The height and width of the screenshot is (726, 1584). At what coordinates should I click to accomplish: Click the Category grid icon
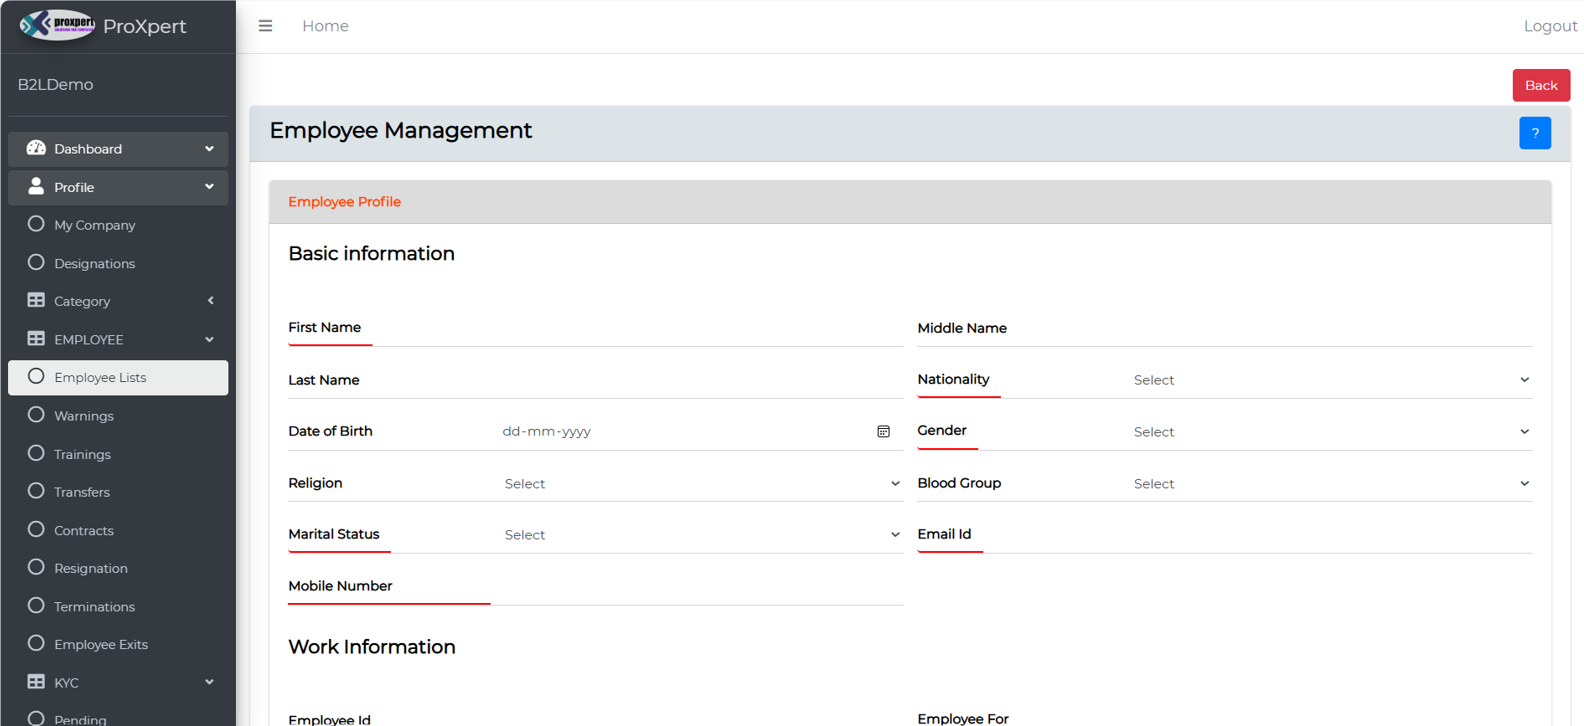point(36,301)
